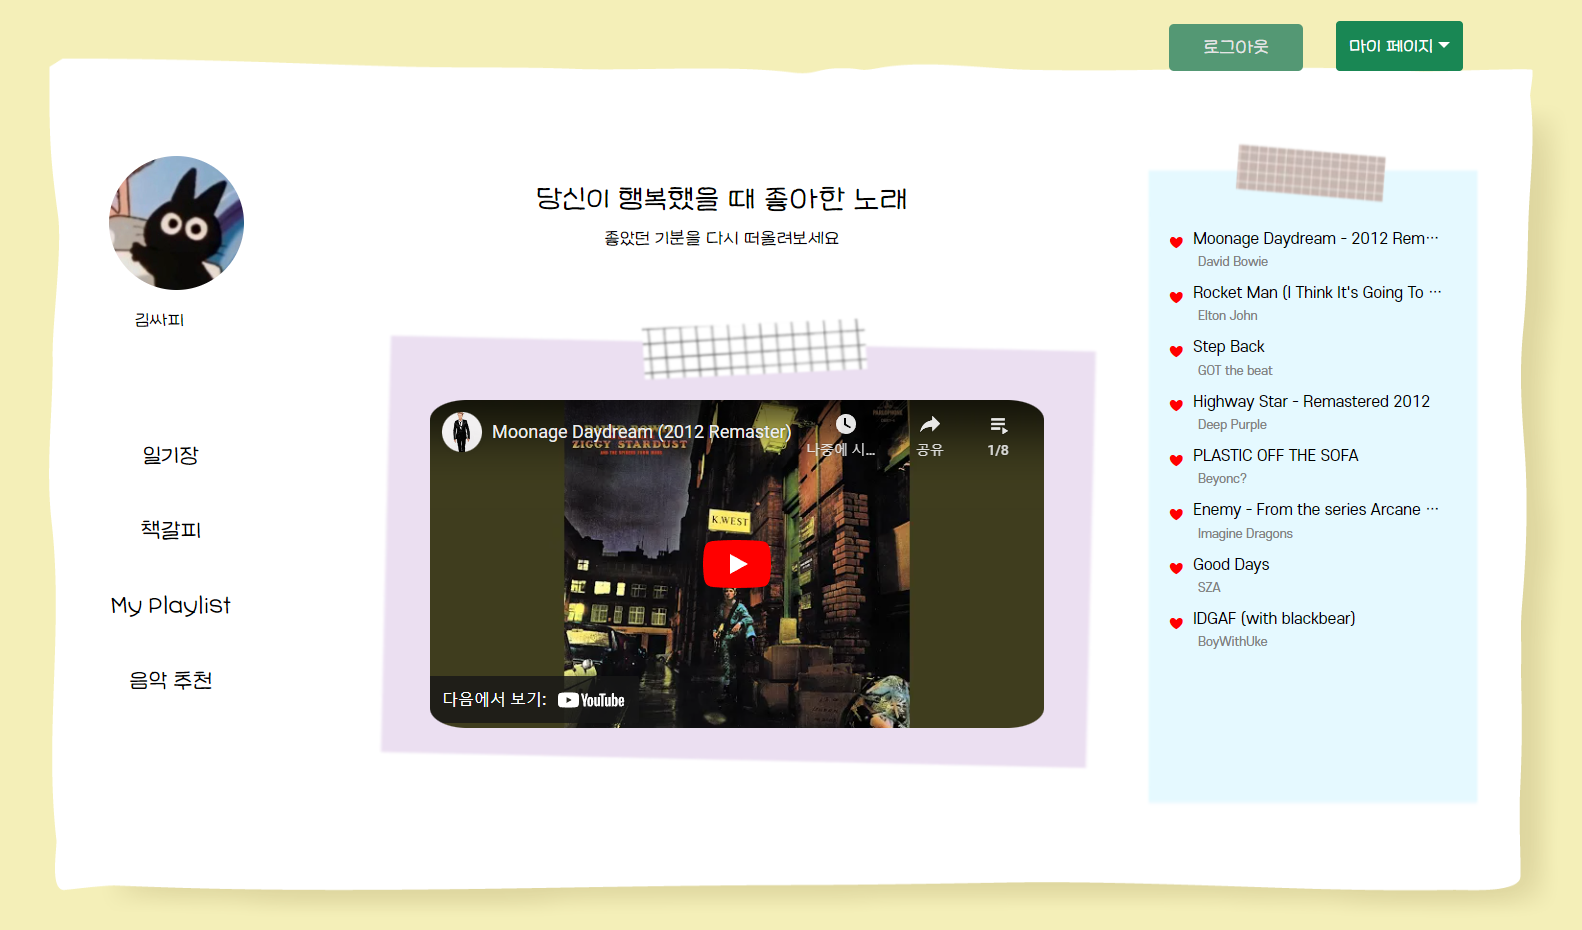
Task: Click artist name Elton John
Action: (x=1228, y=316)
